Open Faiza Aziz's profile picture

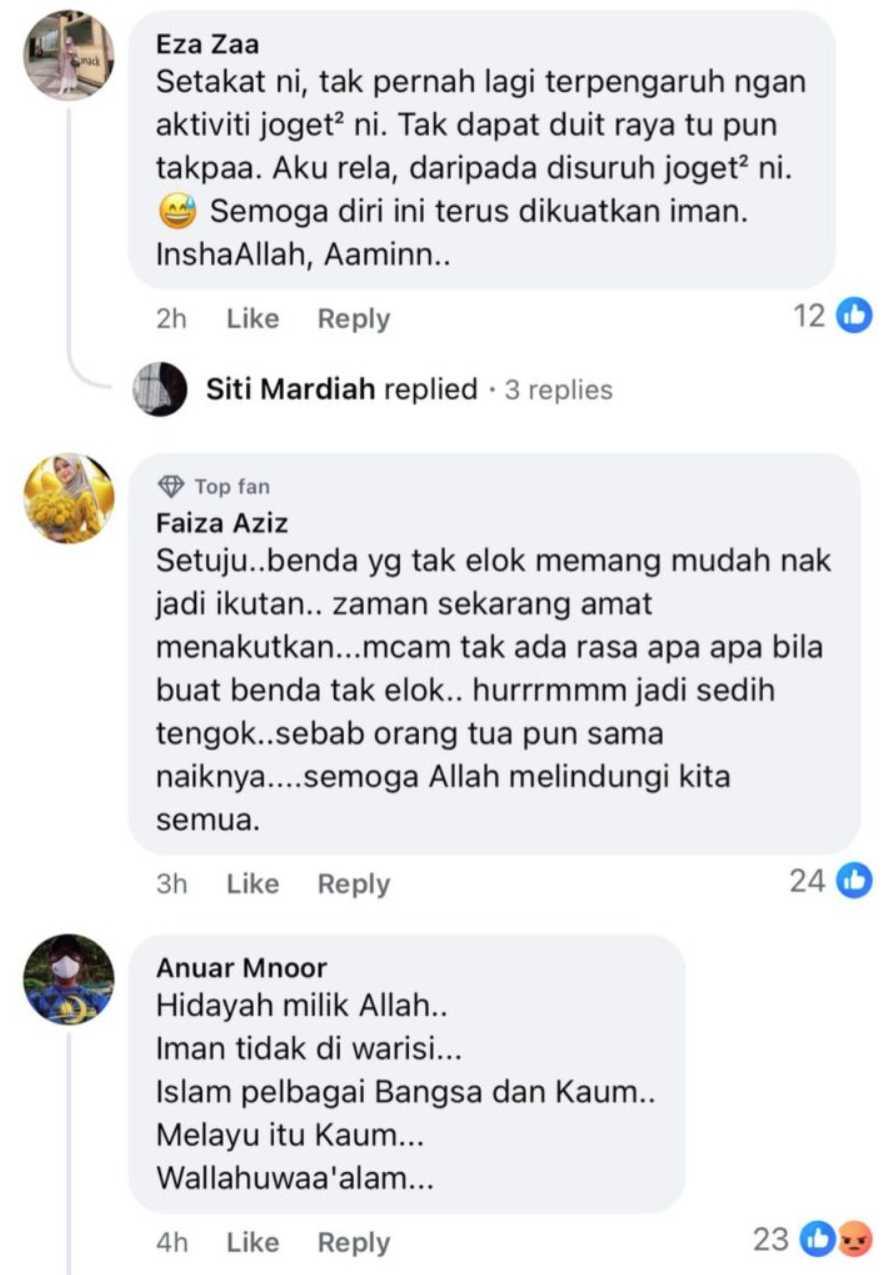(69, 498)
